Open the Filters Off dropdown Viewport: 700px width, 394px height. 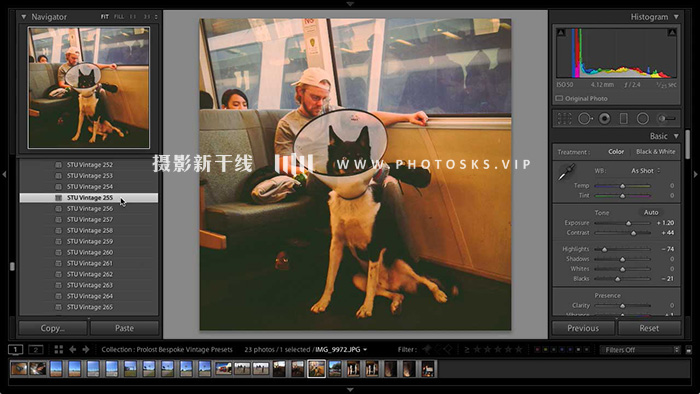coord(641,350)
